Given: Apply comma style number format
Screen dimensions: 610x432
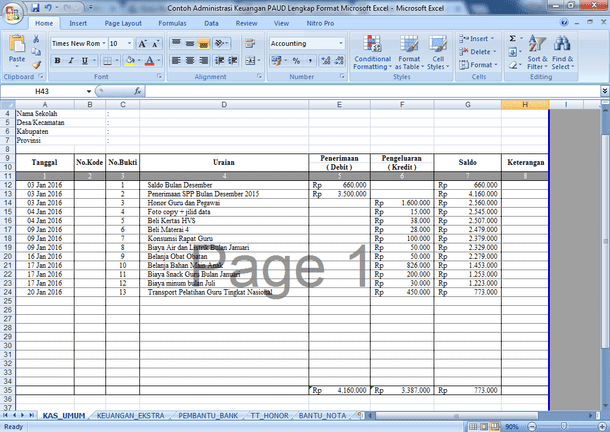Looking at the screenshot, I should [x=310, y=61].
